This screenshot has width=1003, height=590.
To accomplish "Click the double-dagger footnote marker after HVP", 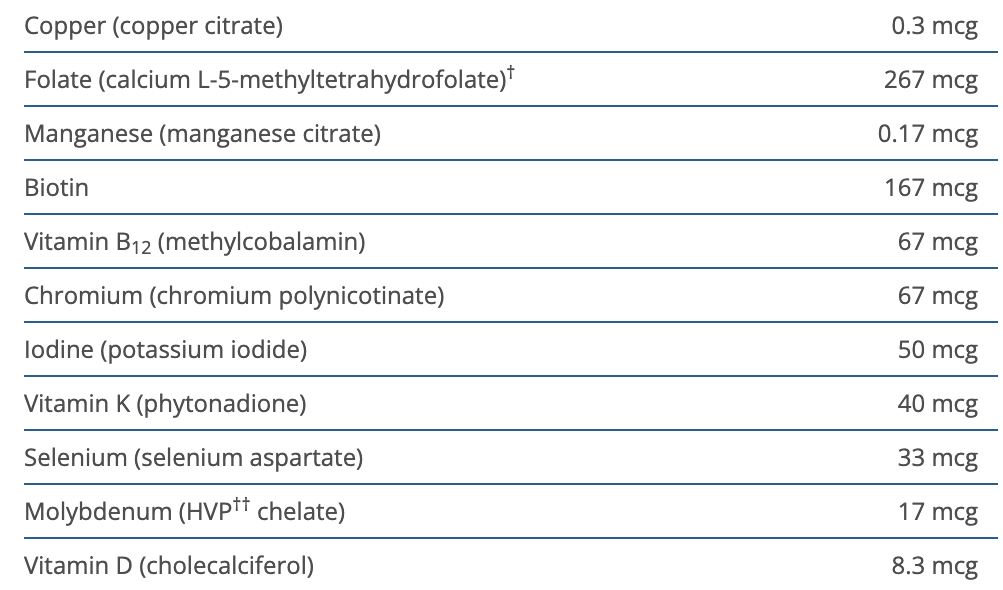I will coord(240,505).
